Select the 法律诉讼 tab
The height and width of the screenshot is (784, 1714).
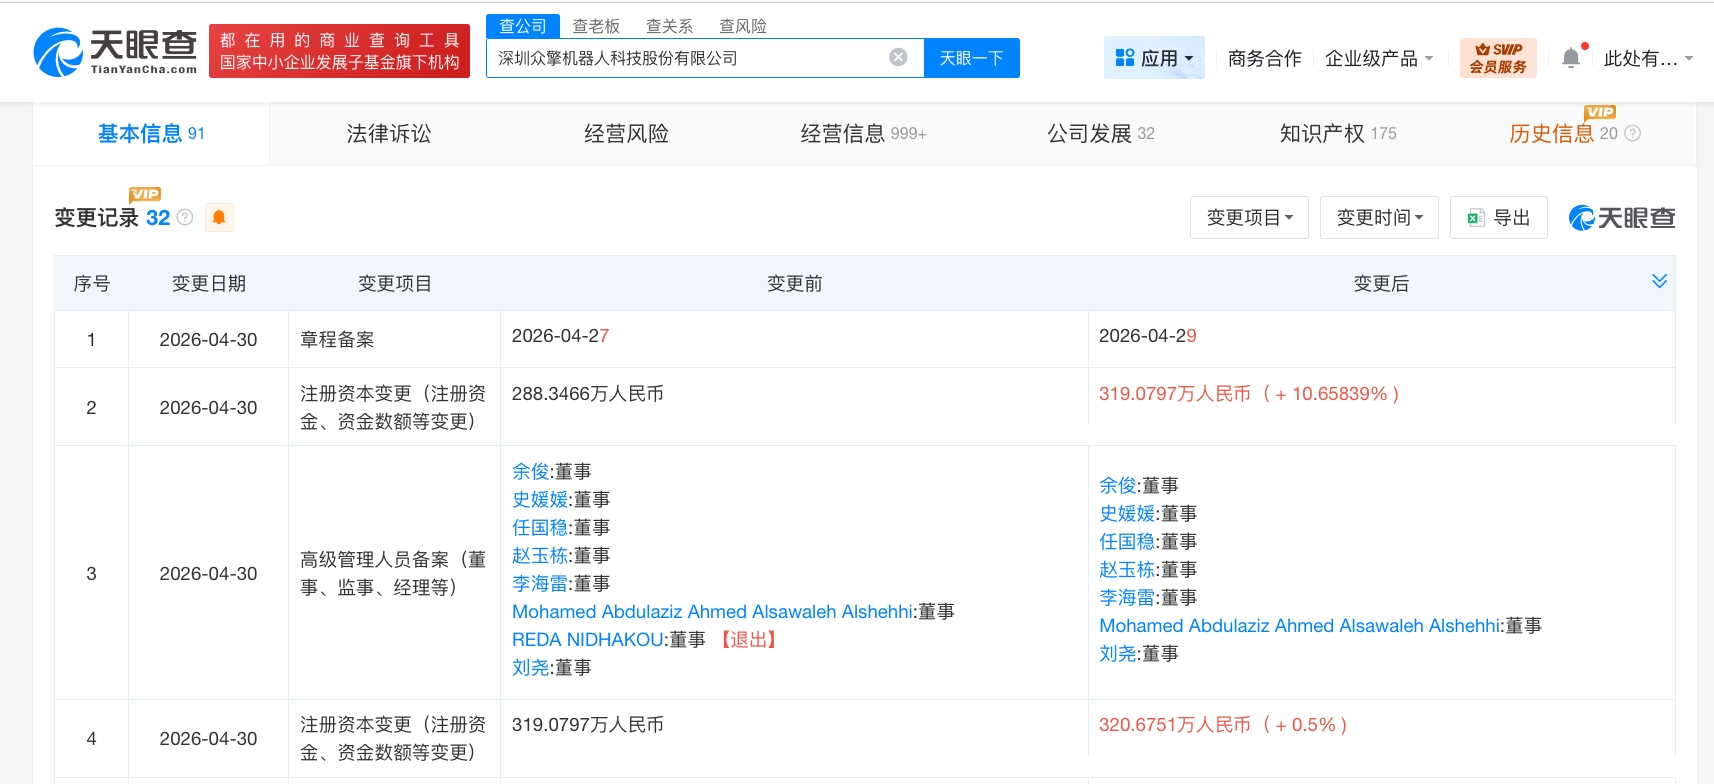(389, 133)
